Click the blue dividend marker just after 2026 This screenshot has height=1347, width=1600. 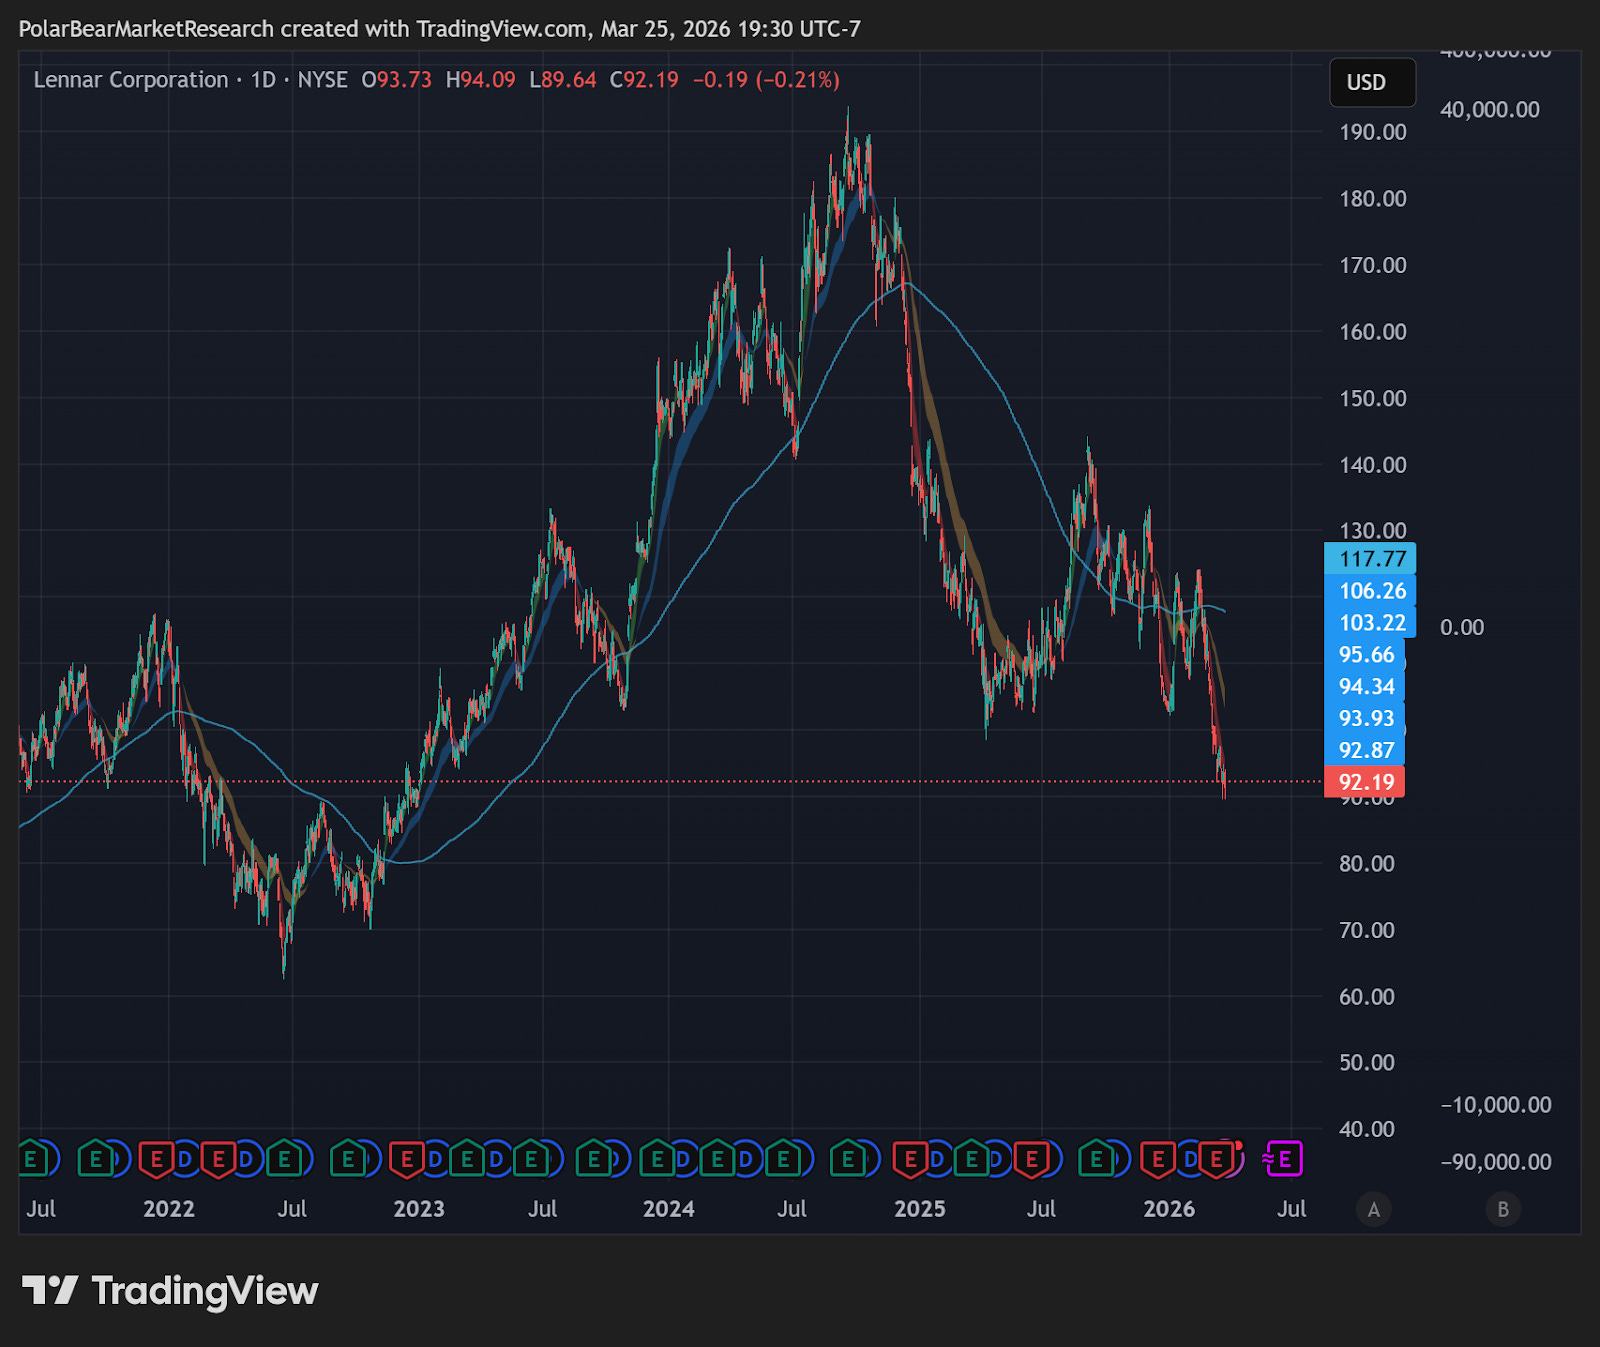1190,1160
